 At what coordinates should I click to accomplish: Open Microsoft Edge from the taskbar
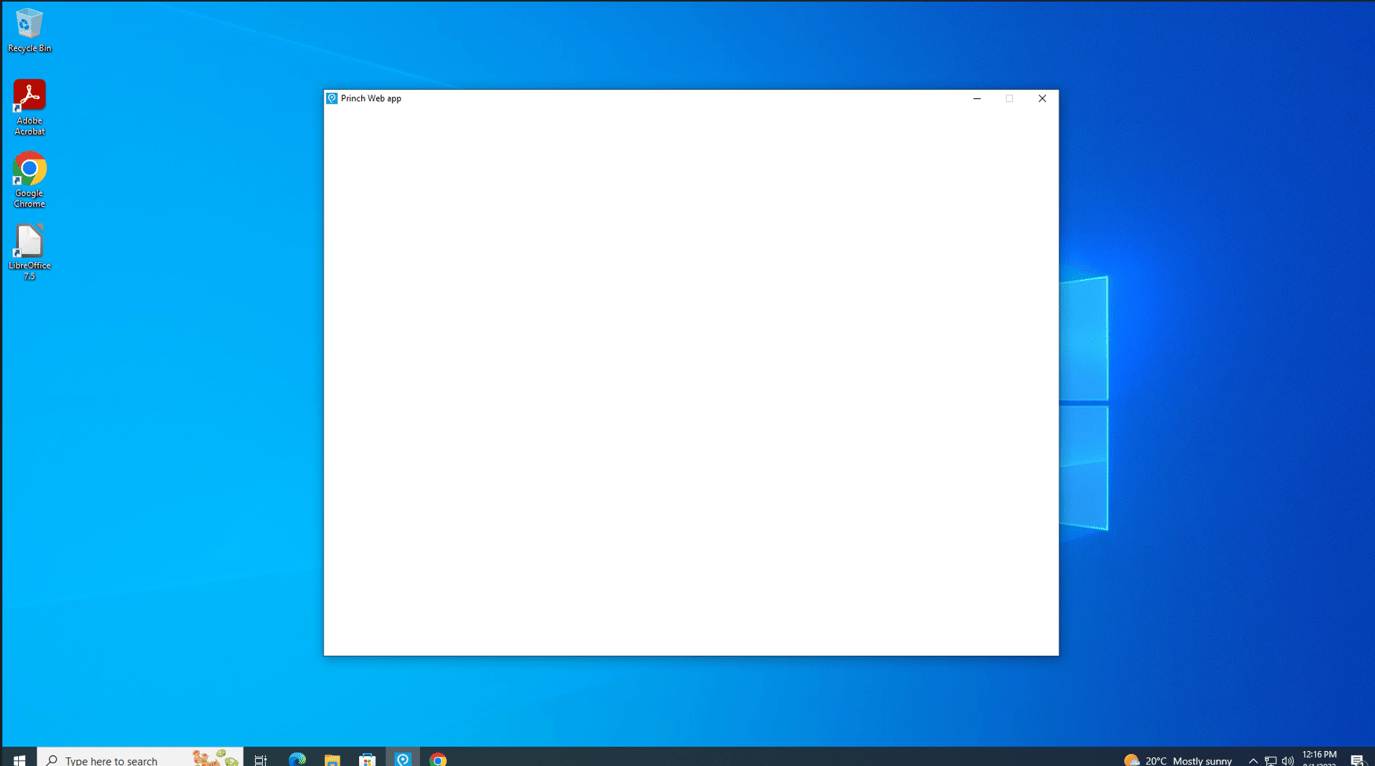pyautogui.click(x=296, y=759)
